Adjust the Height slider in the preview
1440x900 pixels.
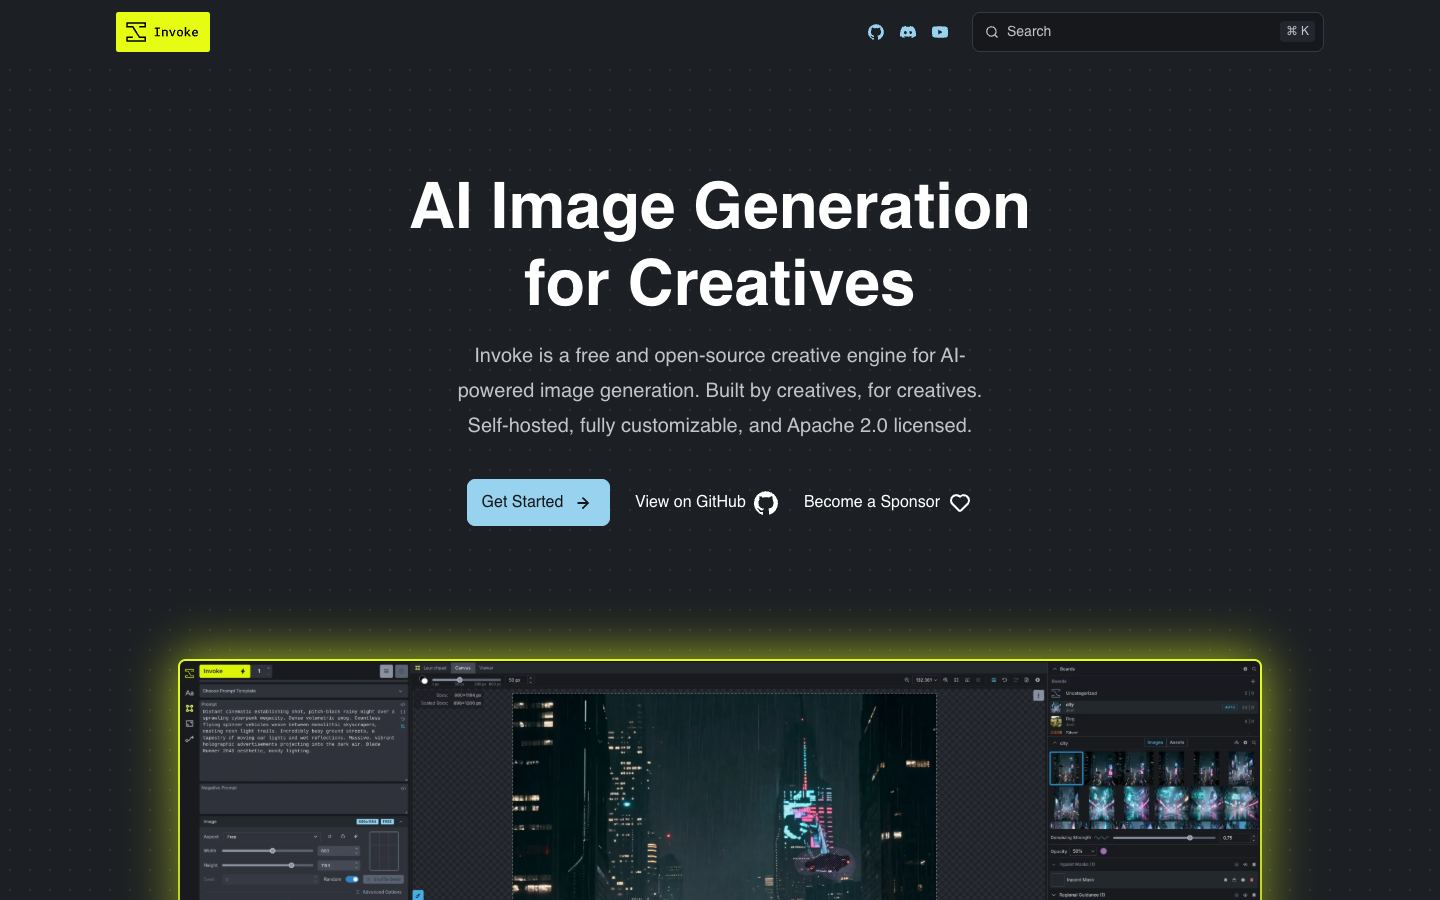267,865
